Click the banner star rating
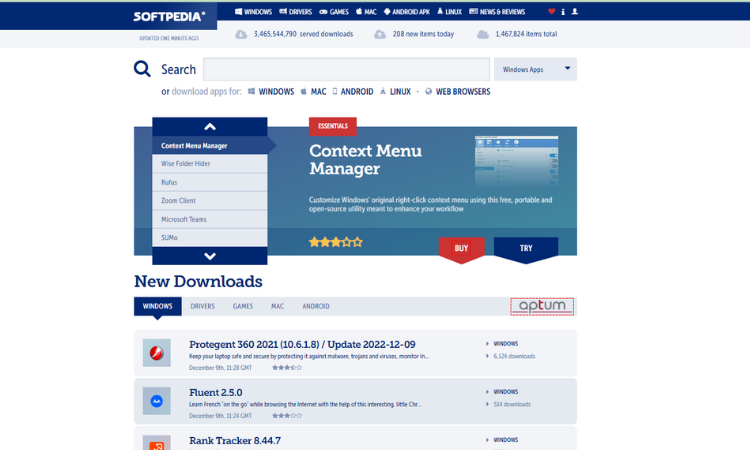Screen dimensions: 750x450 coord(336,242)
